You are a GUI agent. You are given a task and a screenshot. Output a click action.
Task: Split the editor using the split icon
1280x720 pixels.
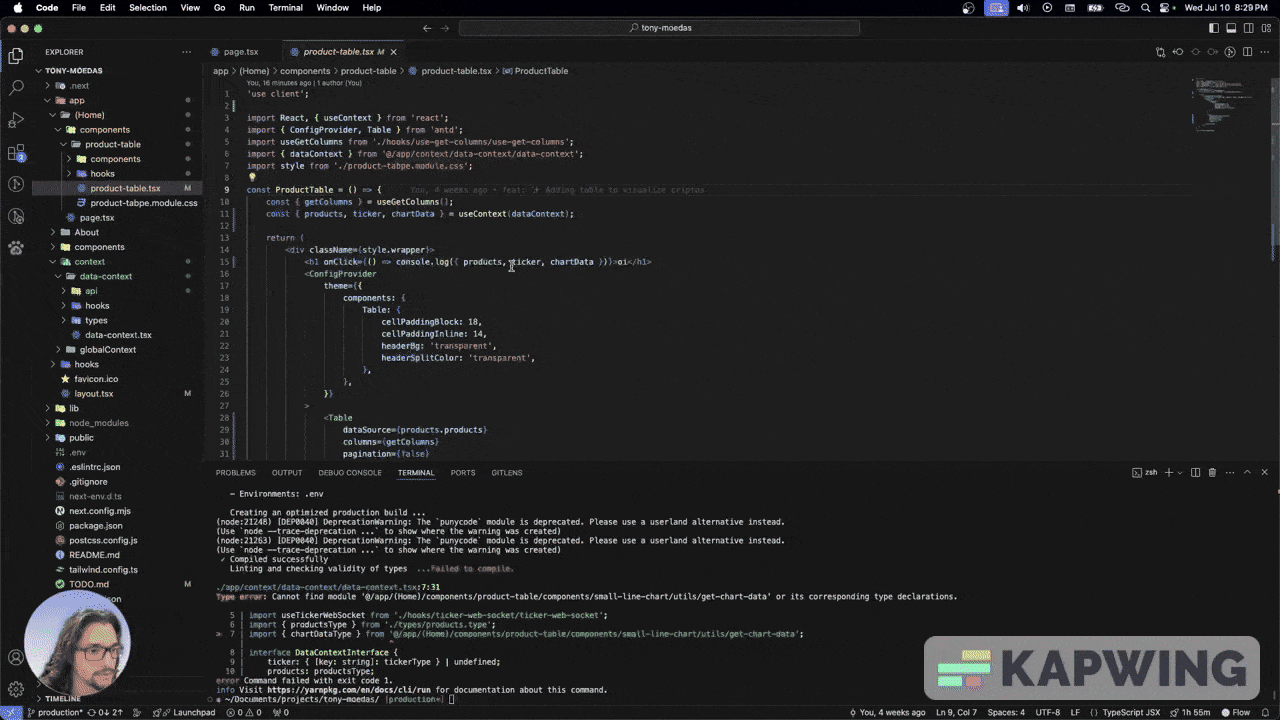coord(1246,51)
